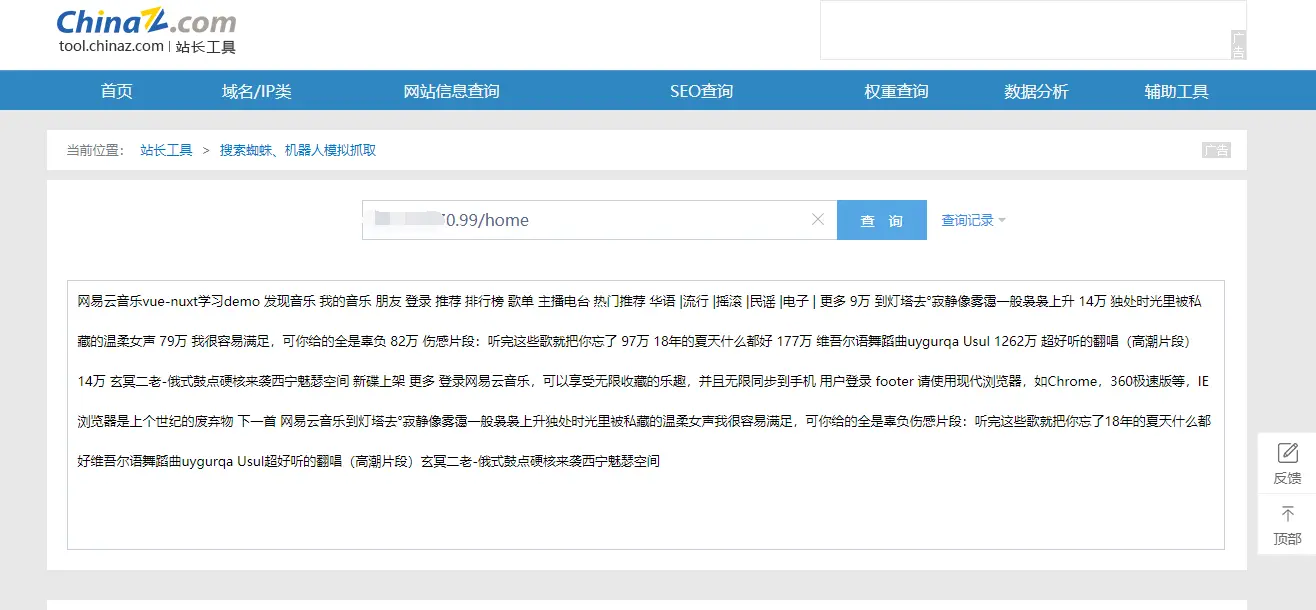Open the SEO查询 menu
Viewport: 1316px width, 610px height.
(702, 91)
